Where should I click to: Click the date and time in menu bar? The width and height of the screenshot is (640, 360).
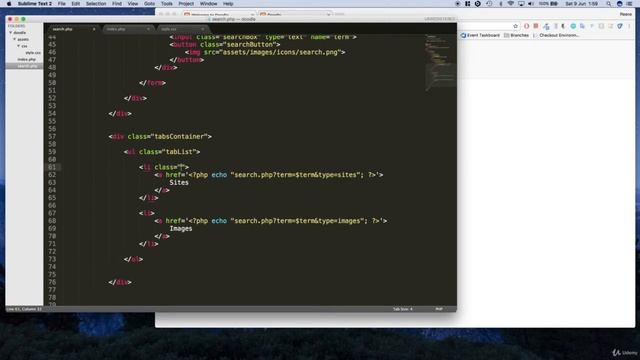581,4
